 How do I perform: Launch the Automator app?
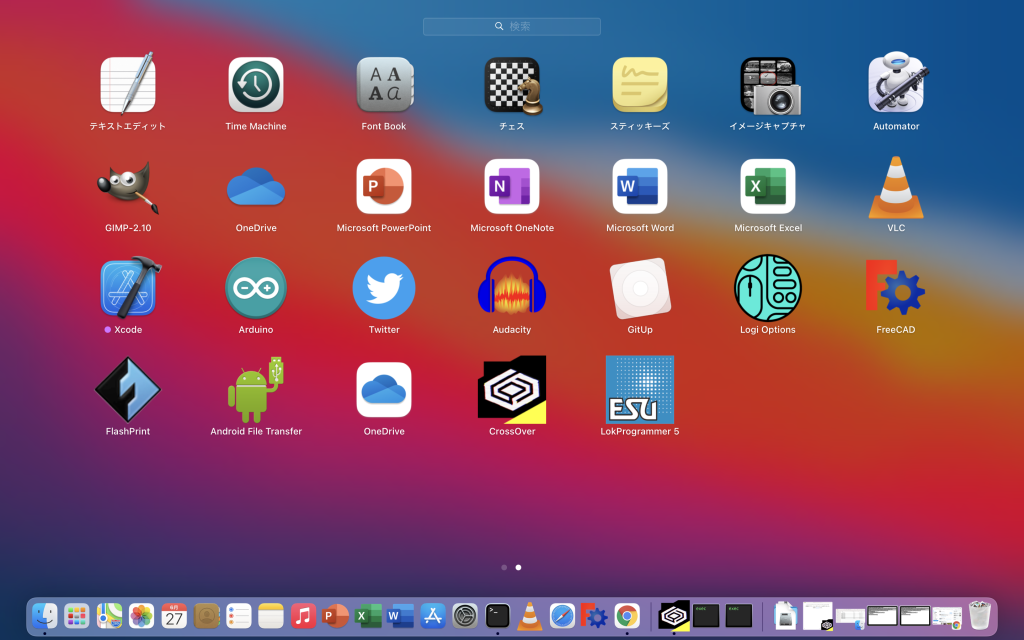(x=896, y=85)
